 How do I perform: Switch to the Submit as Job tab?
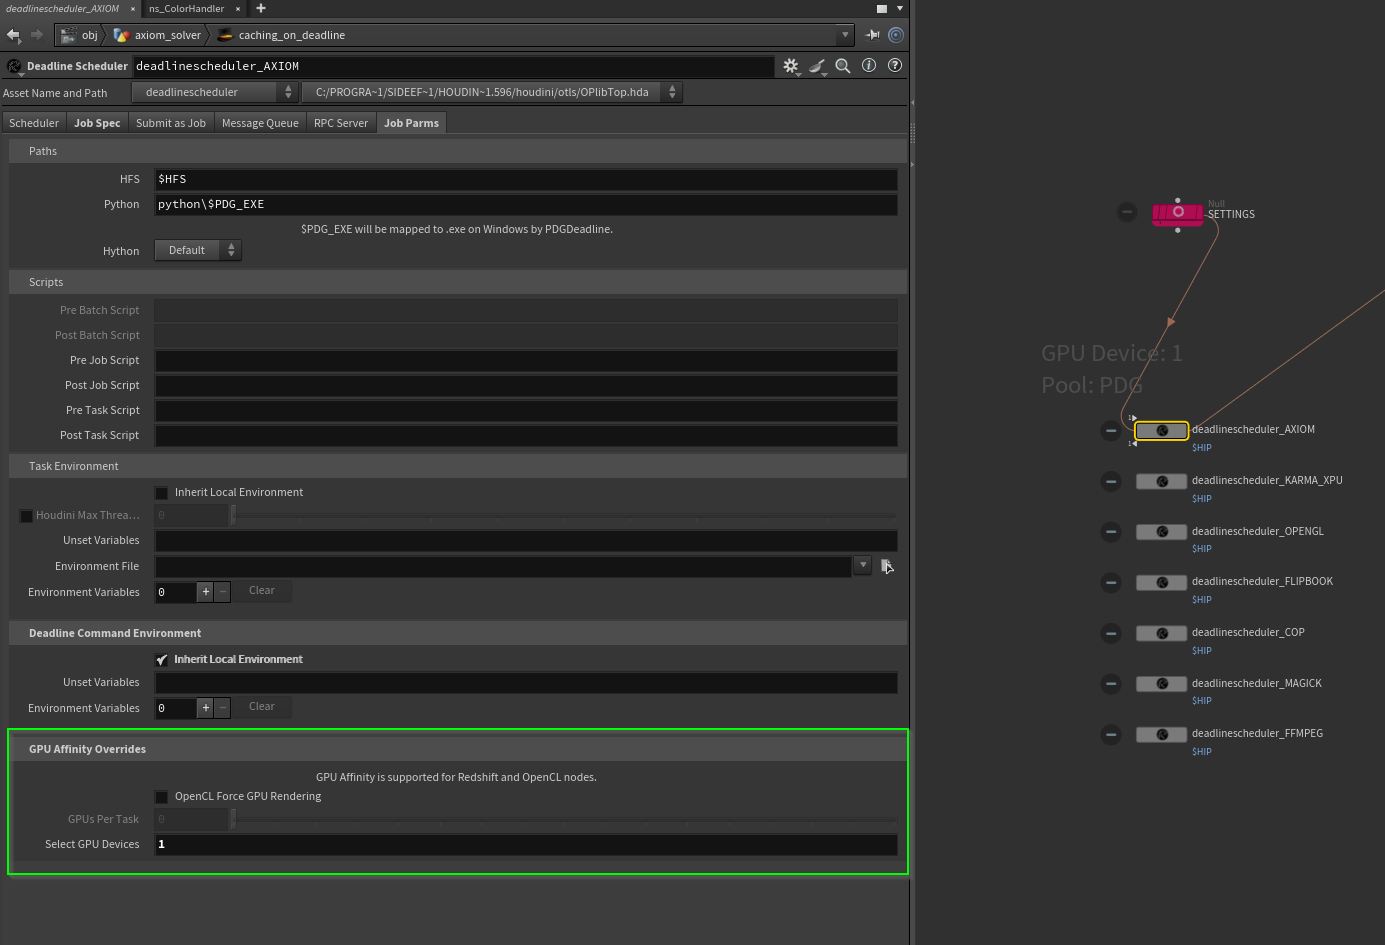click(x=171, y=123)
